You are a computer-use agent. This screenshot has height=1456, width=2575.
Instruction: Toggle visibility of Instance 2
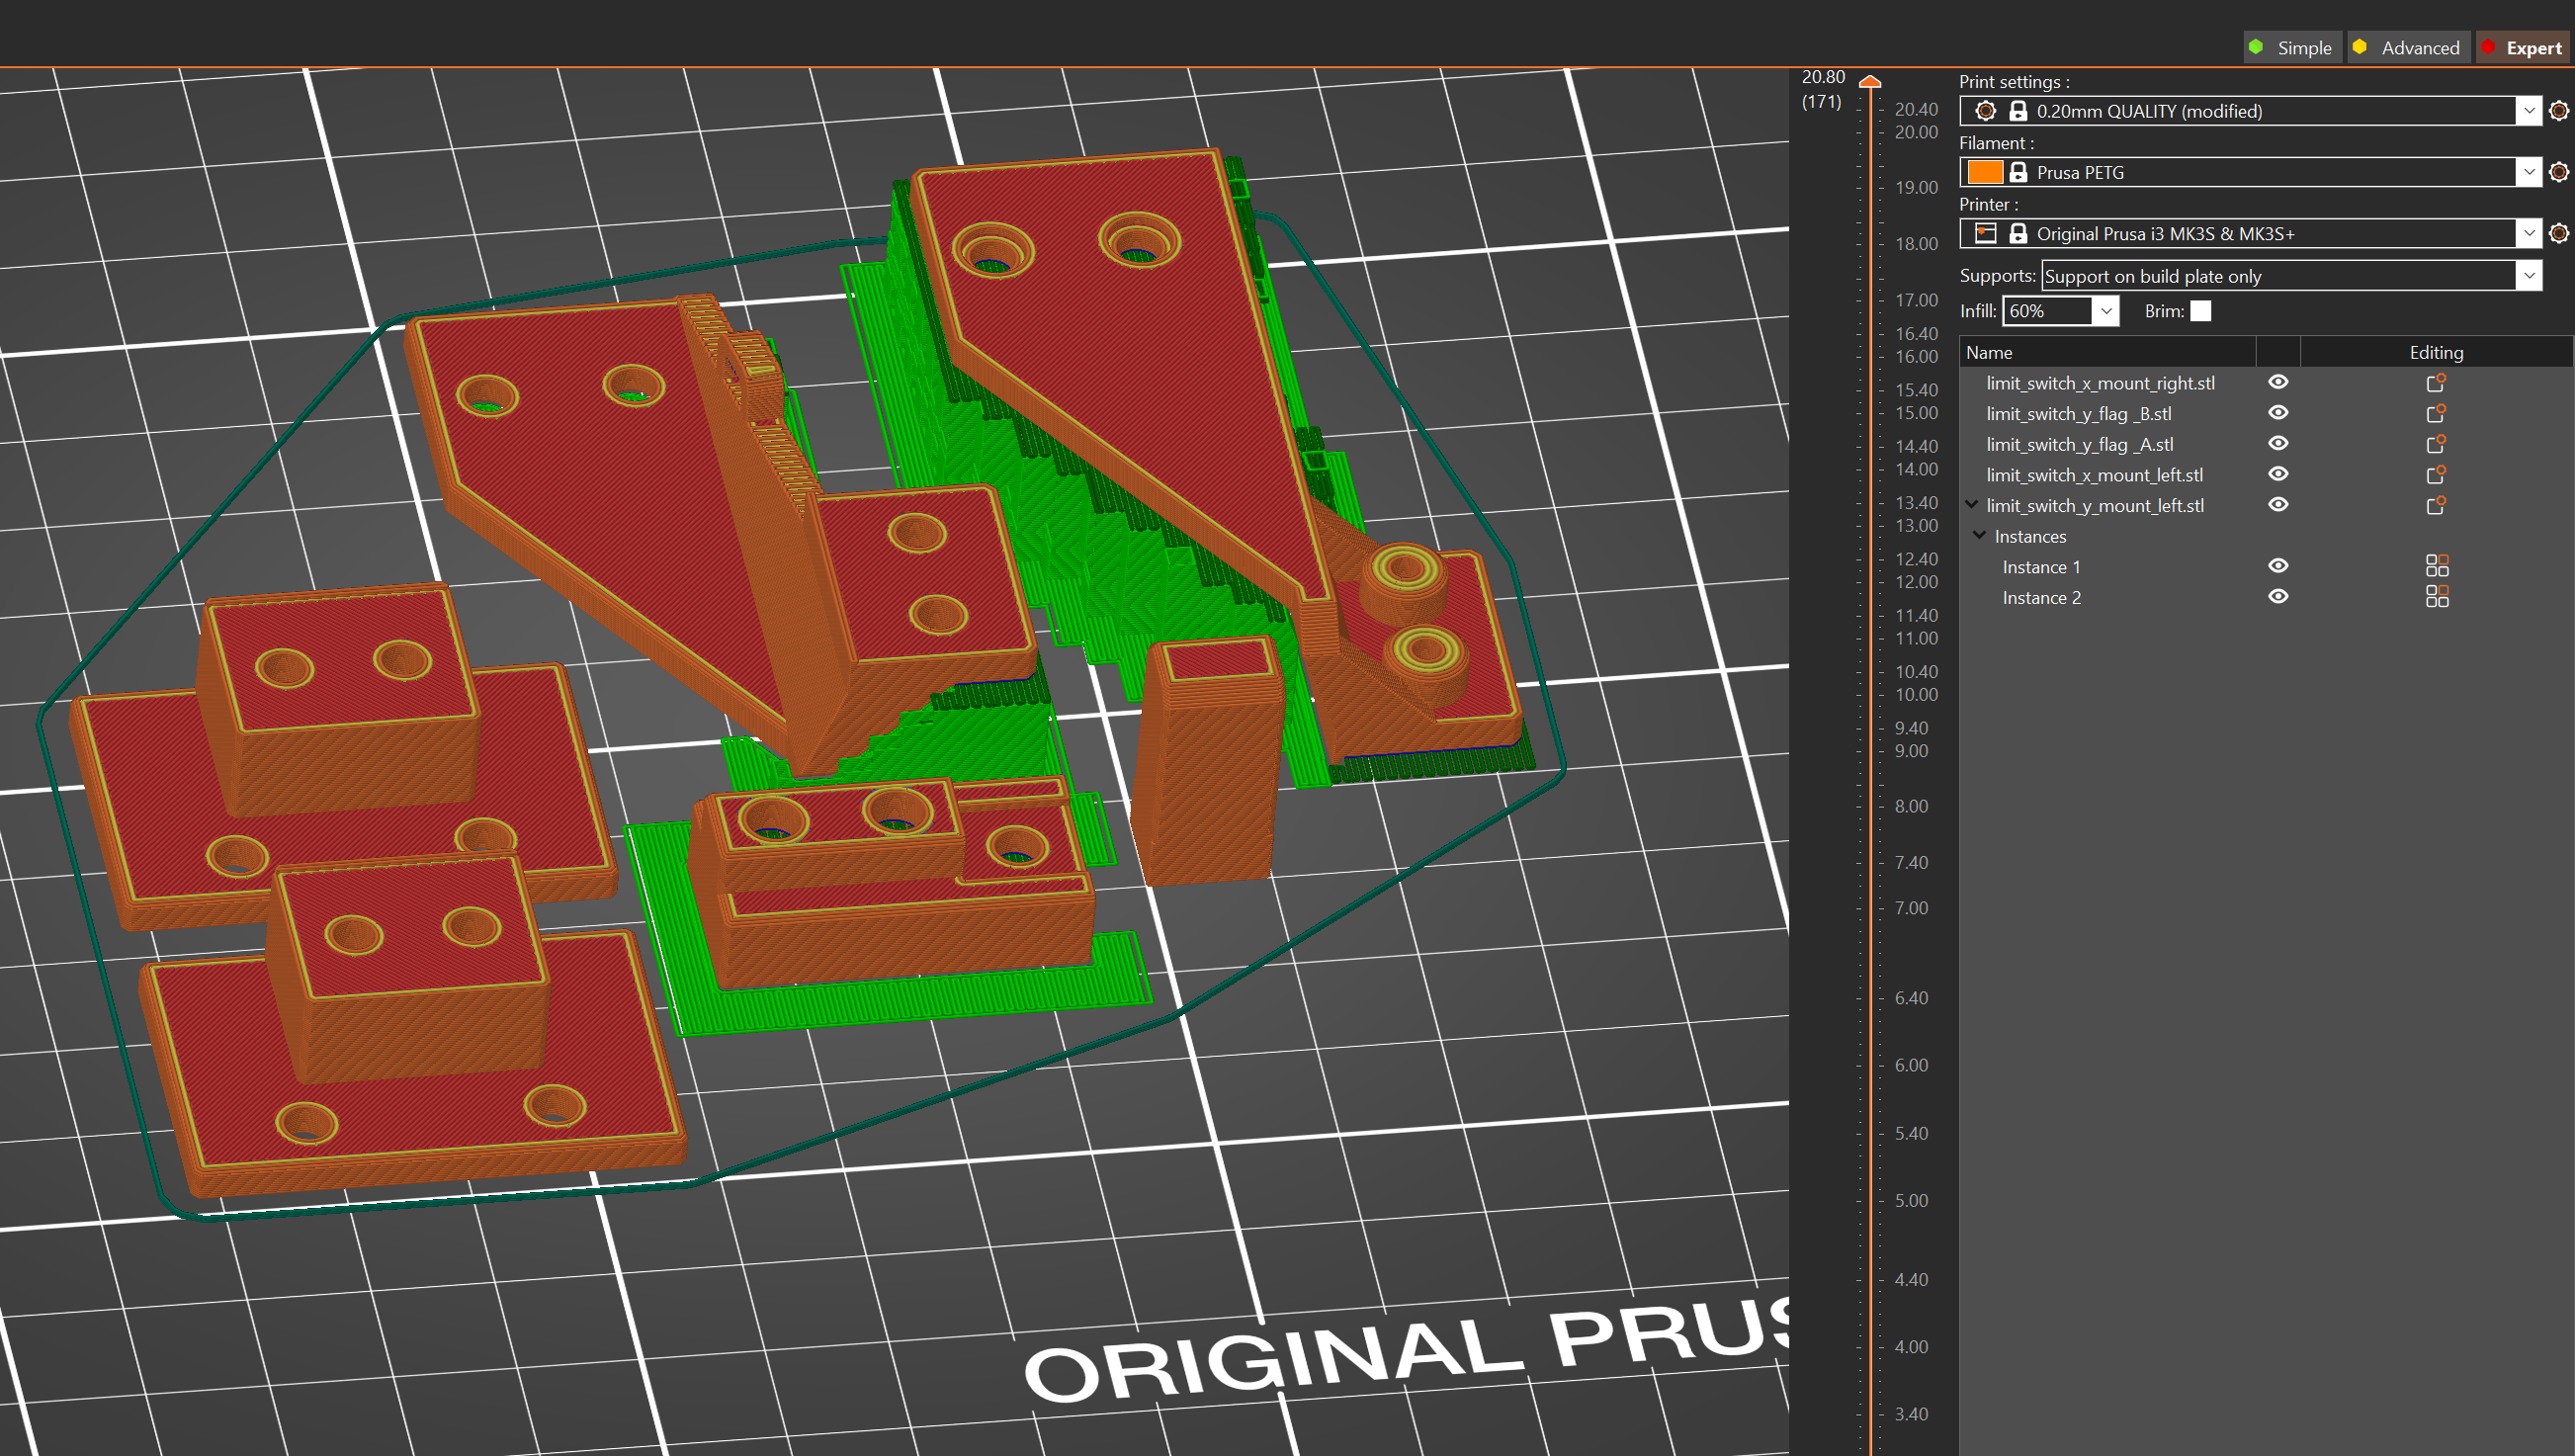tap(2278, 597)
